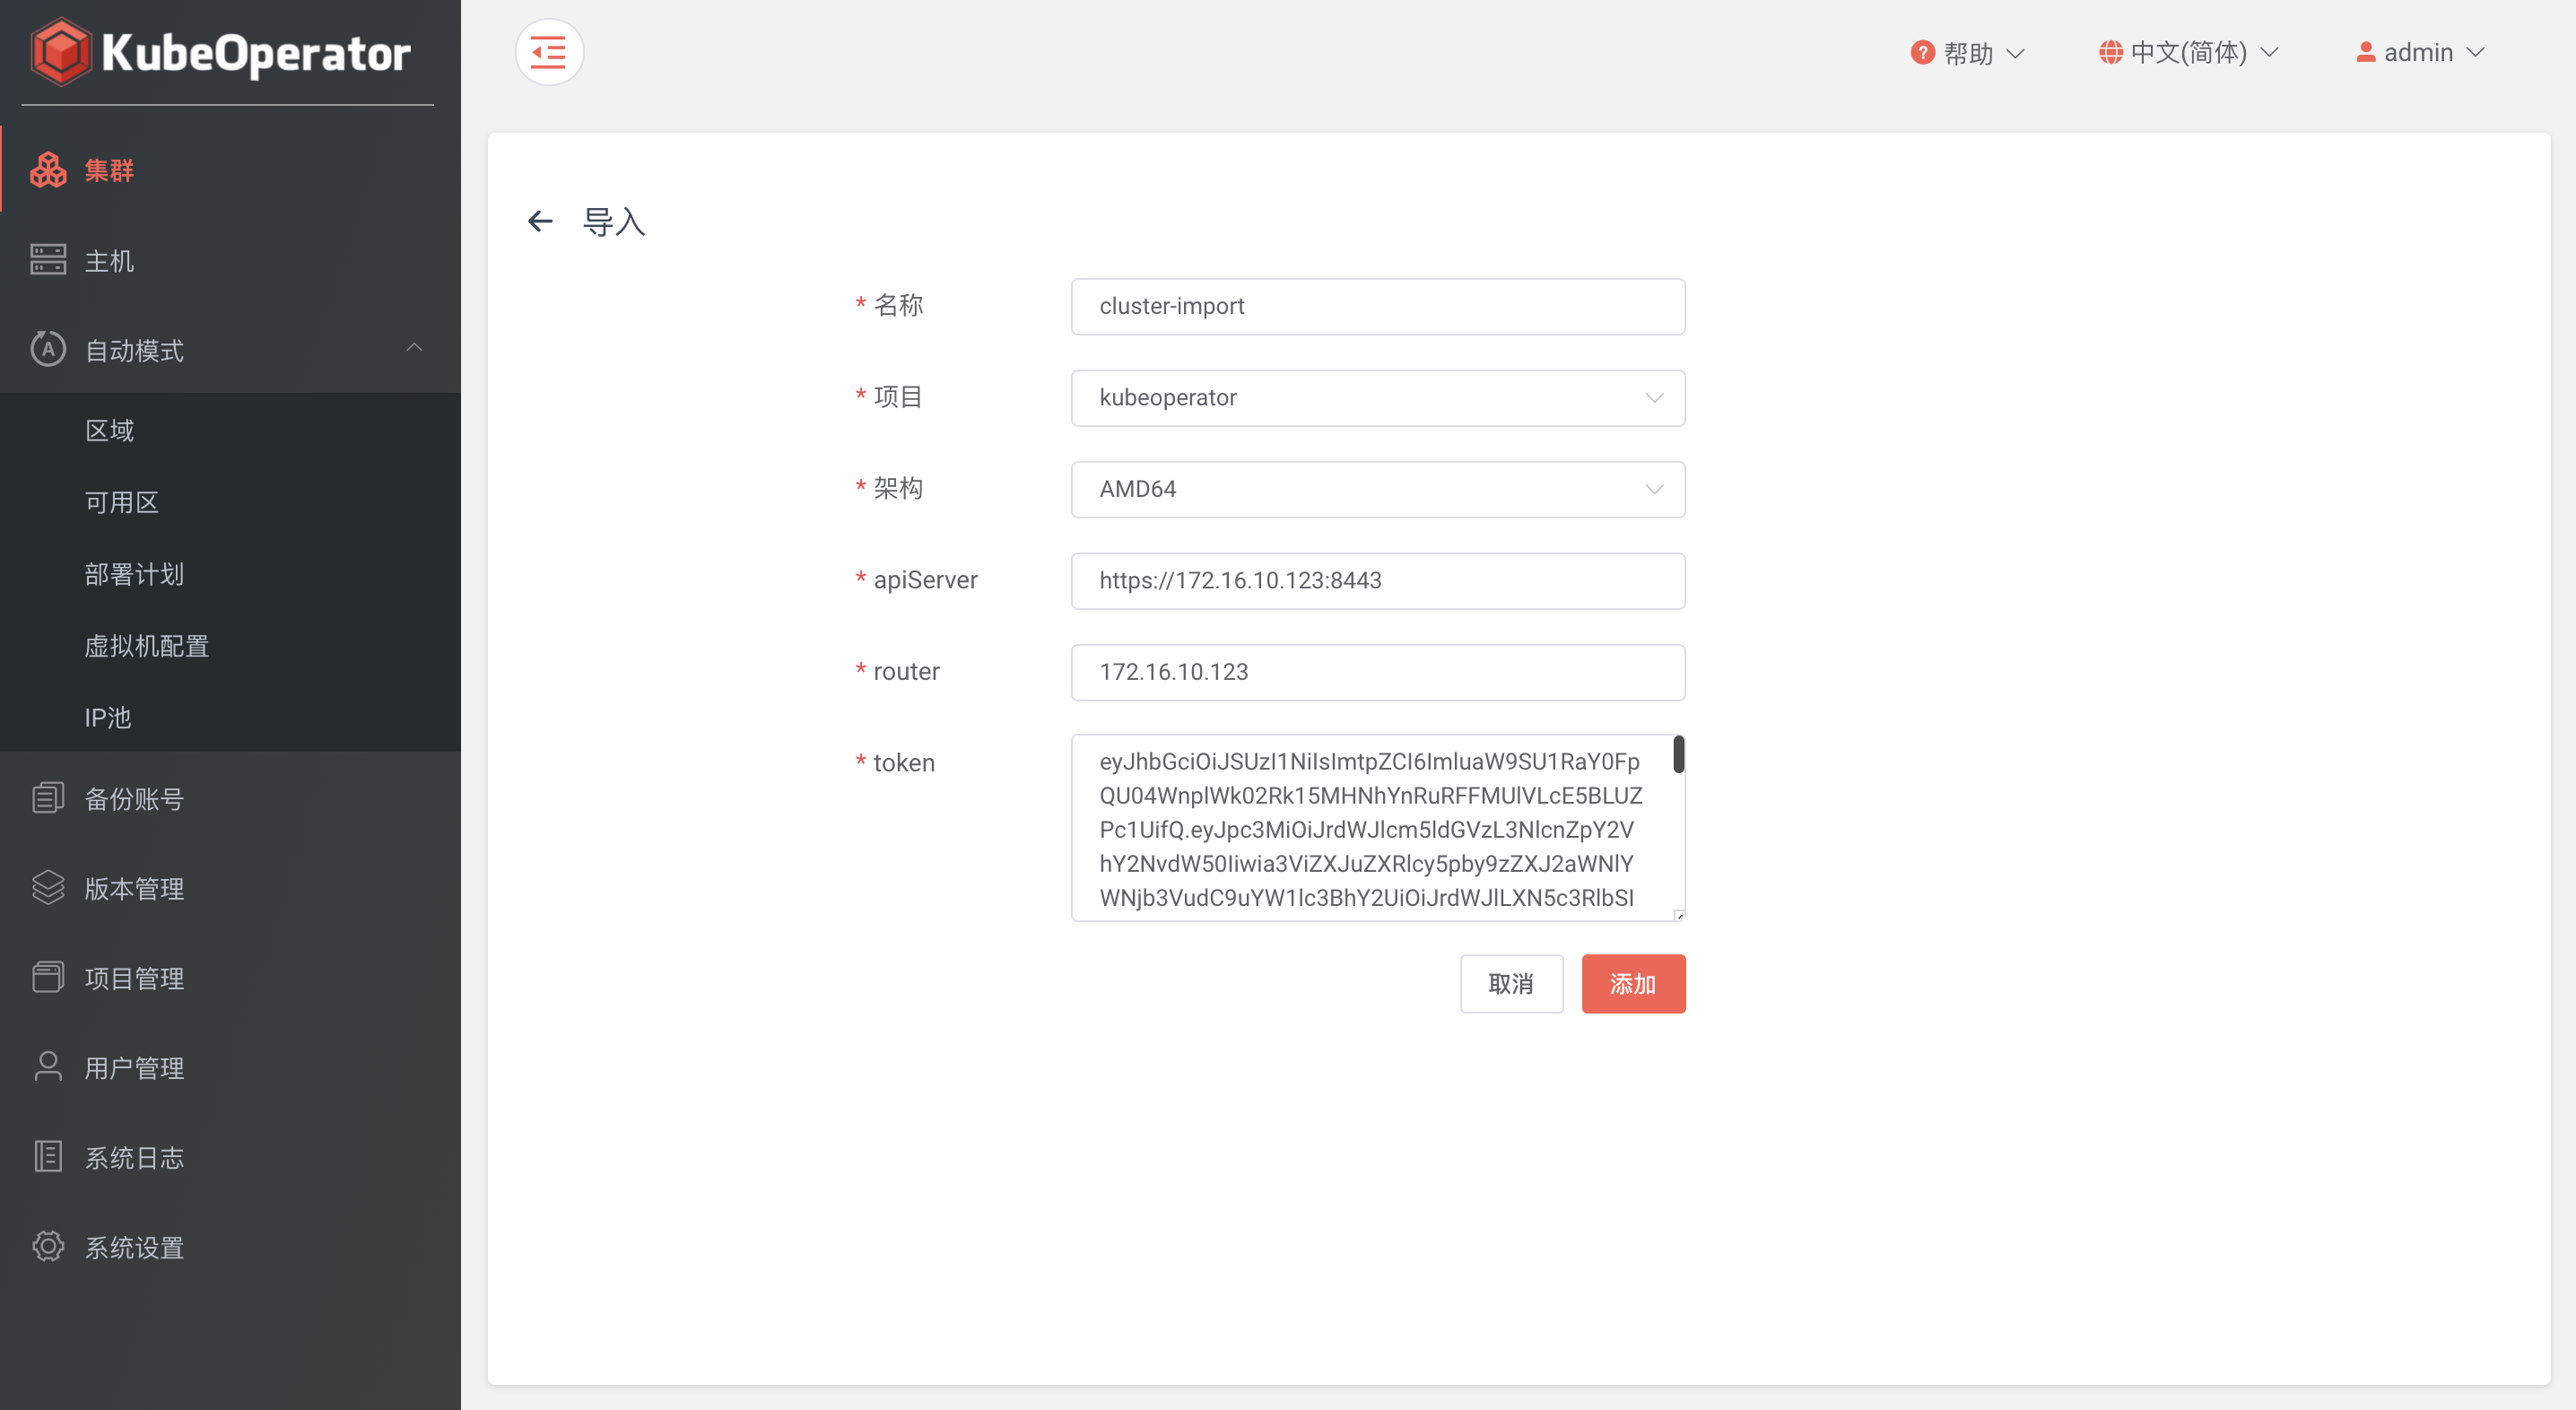Click the backup account (备份账号) icon
The height and width of the screenshot is (1410, 2576).
pos(48,798)
